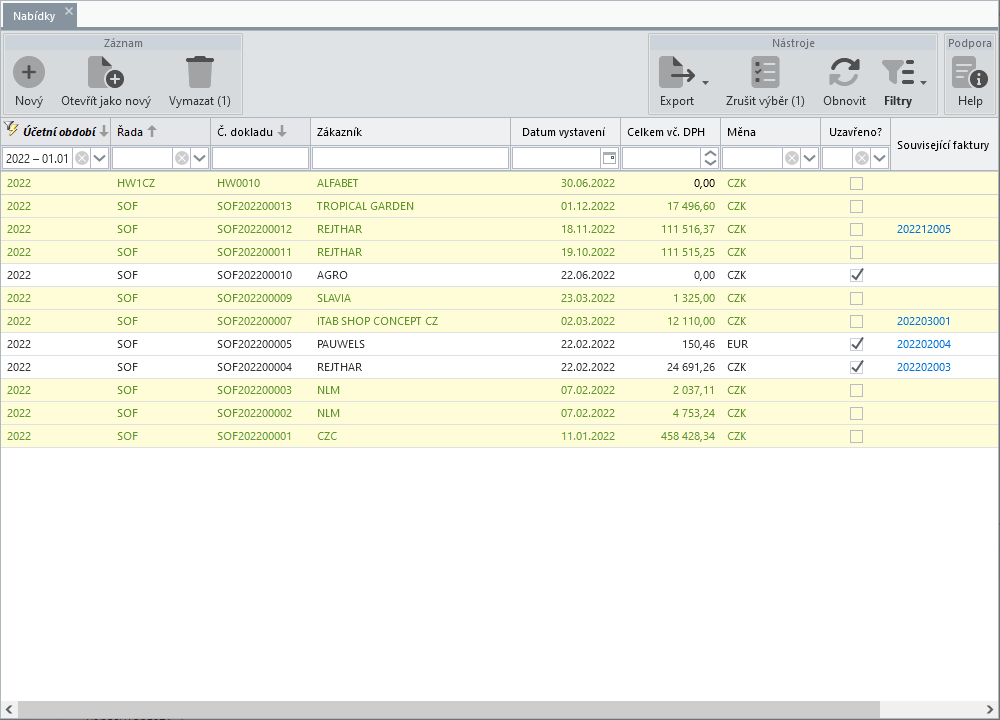Click the Filtry funnel icon

pyautogui.click(x=898, y=73)
